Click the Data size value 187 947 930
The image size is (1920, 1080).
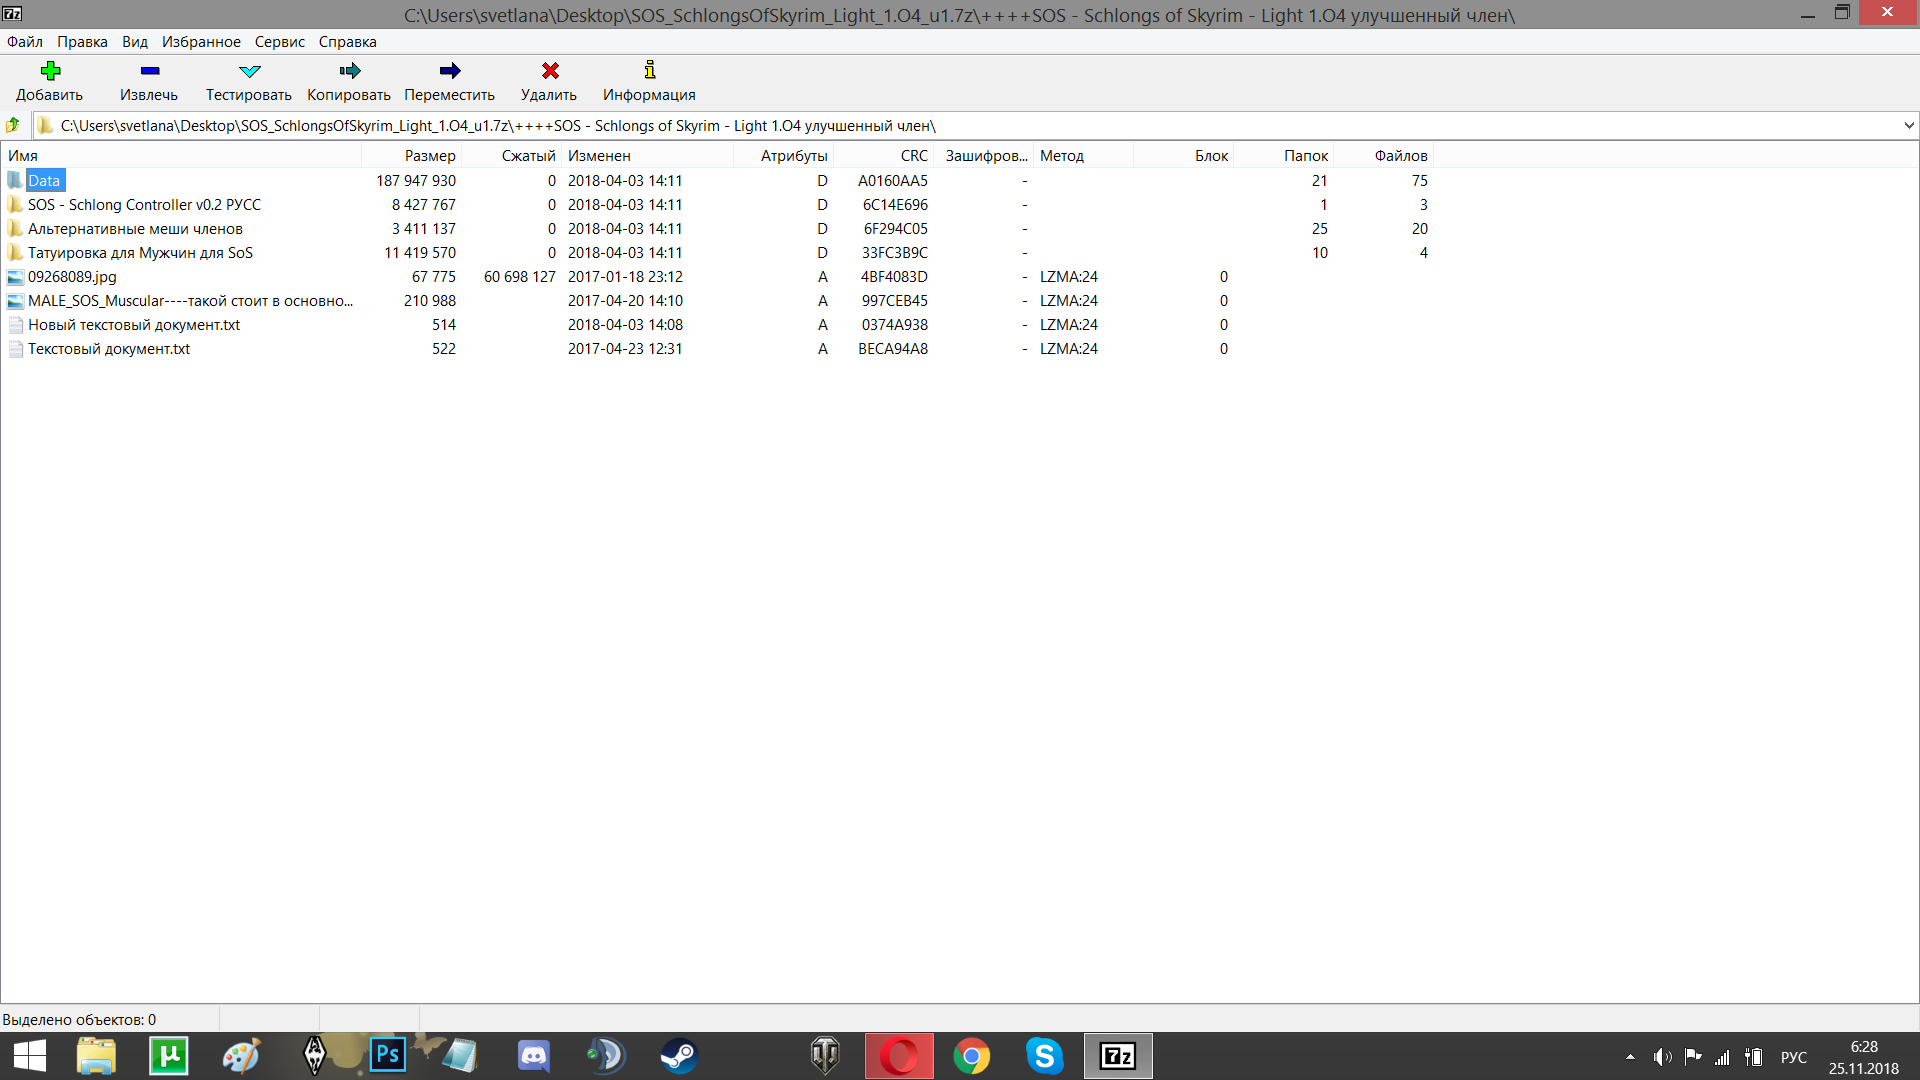[416, 181]
